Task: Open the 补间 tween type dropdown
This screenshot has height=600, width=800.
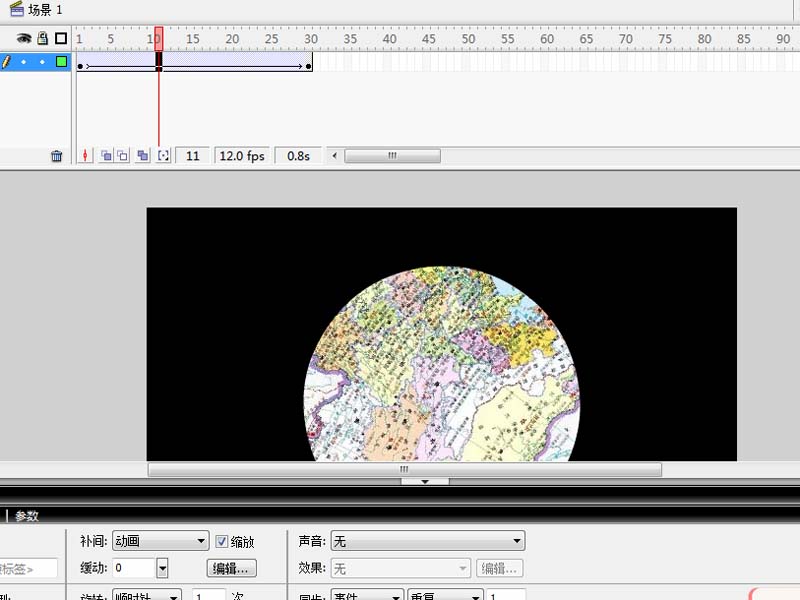Action: pos(160,541)
